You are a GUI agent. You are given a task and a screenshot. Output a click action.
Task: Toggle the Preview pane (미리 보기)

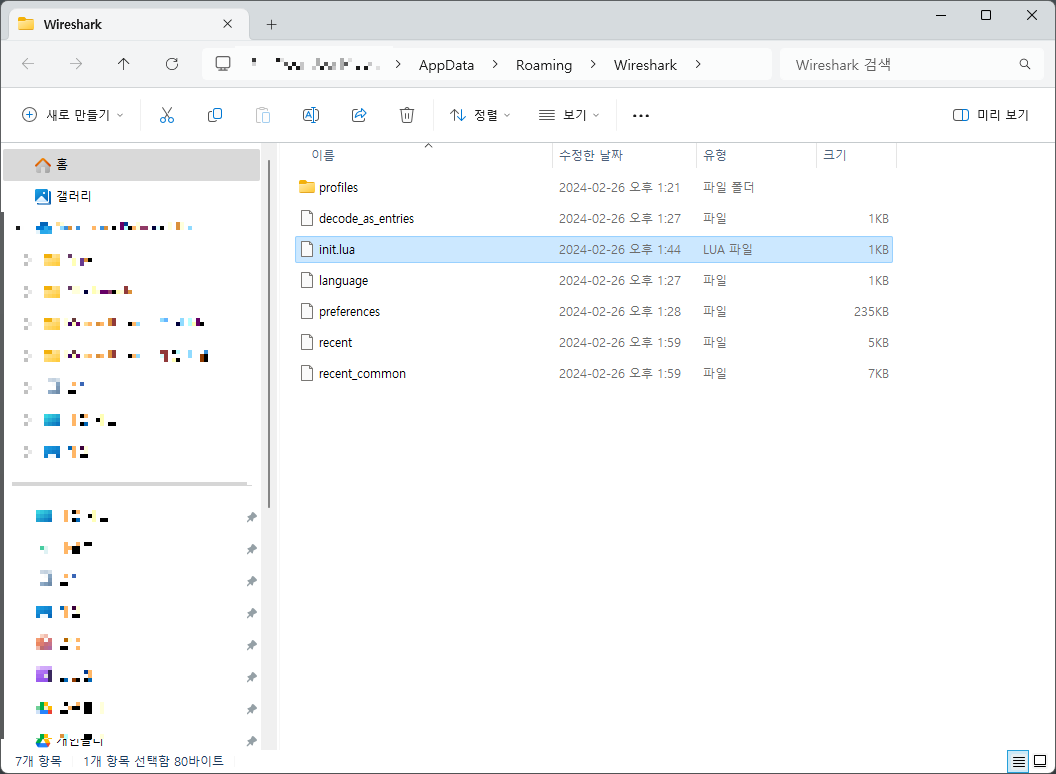click(991, 115)
